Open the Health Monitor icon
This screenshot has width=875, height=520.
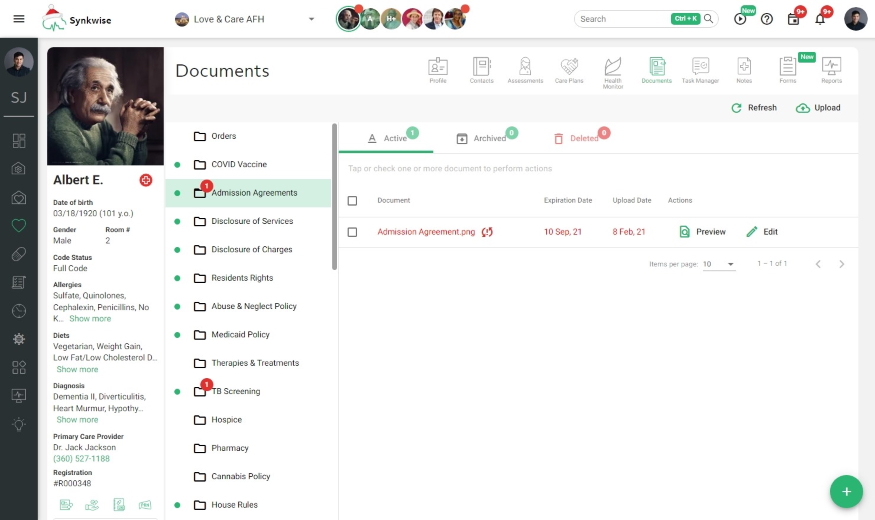click(x=612, y=70)
